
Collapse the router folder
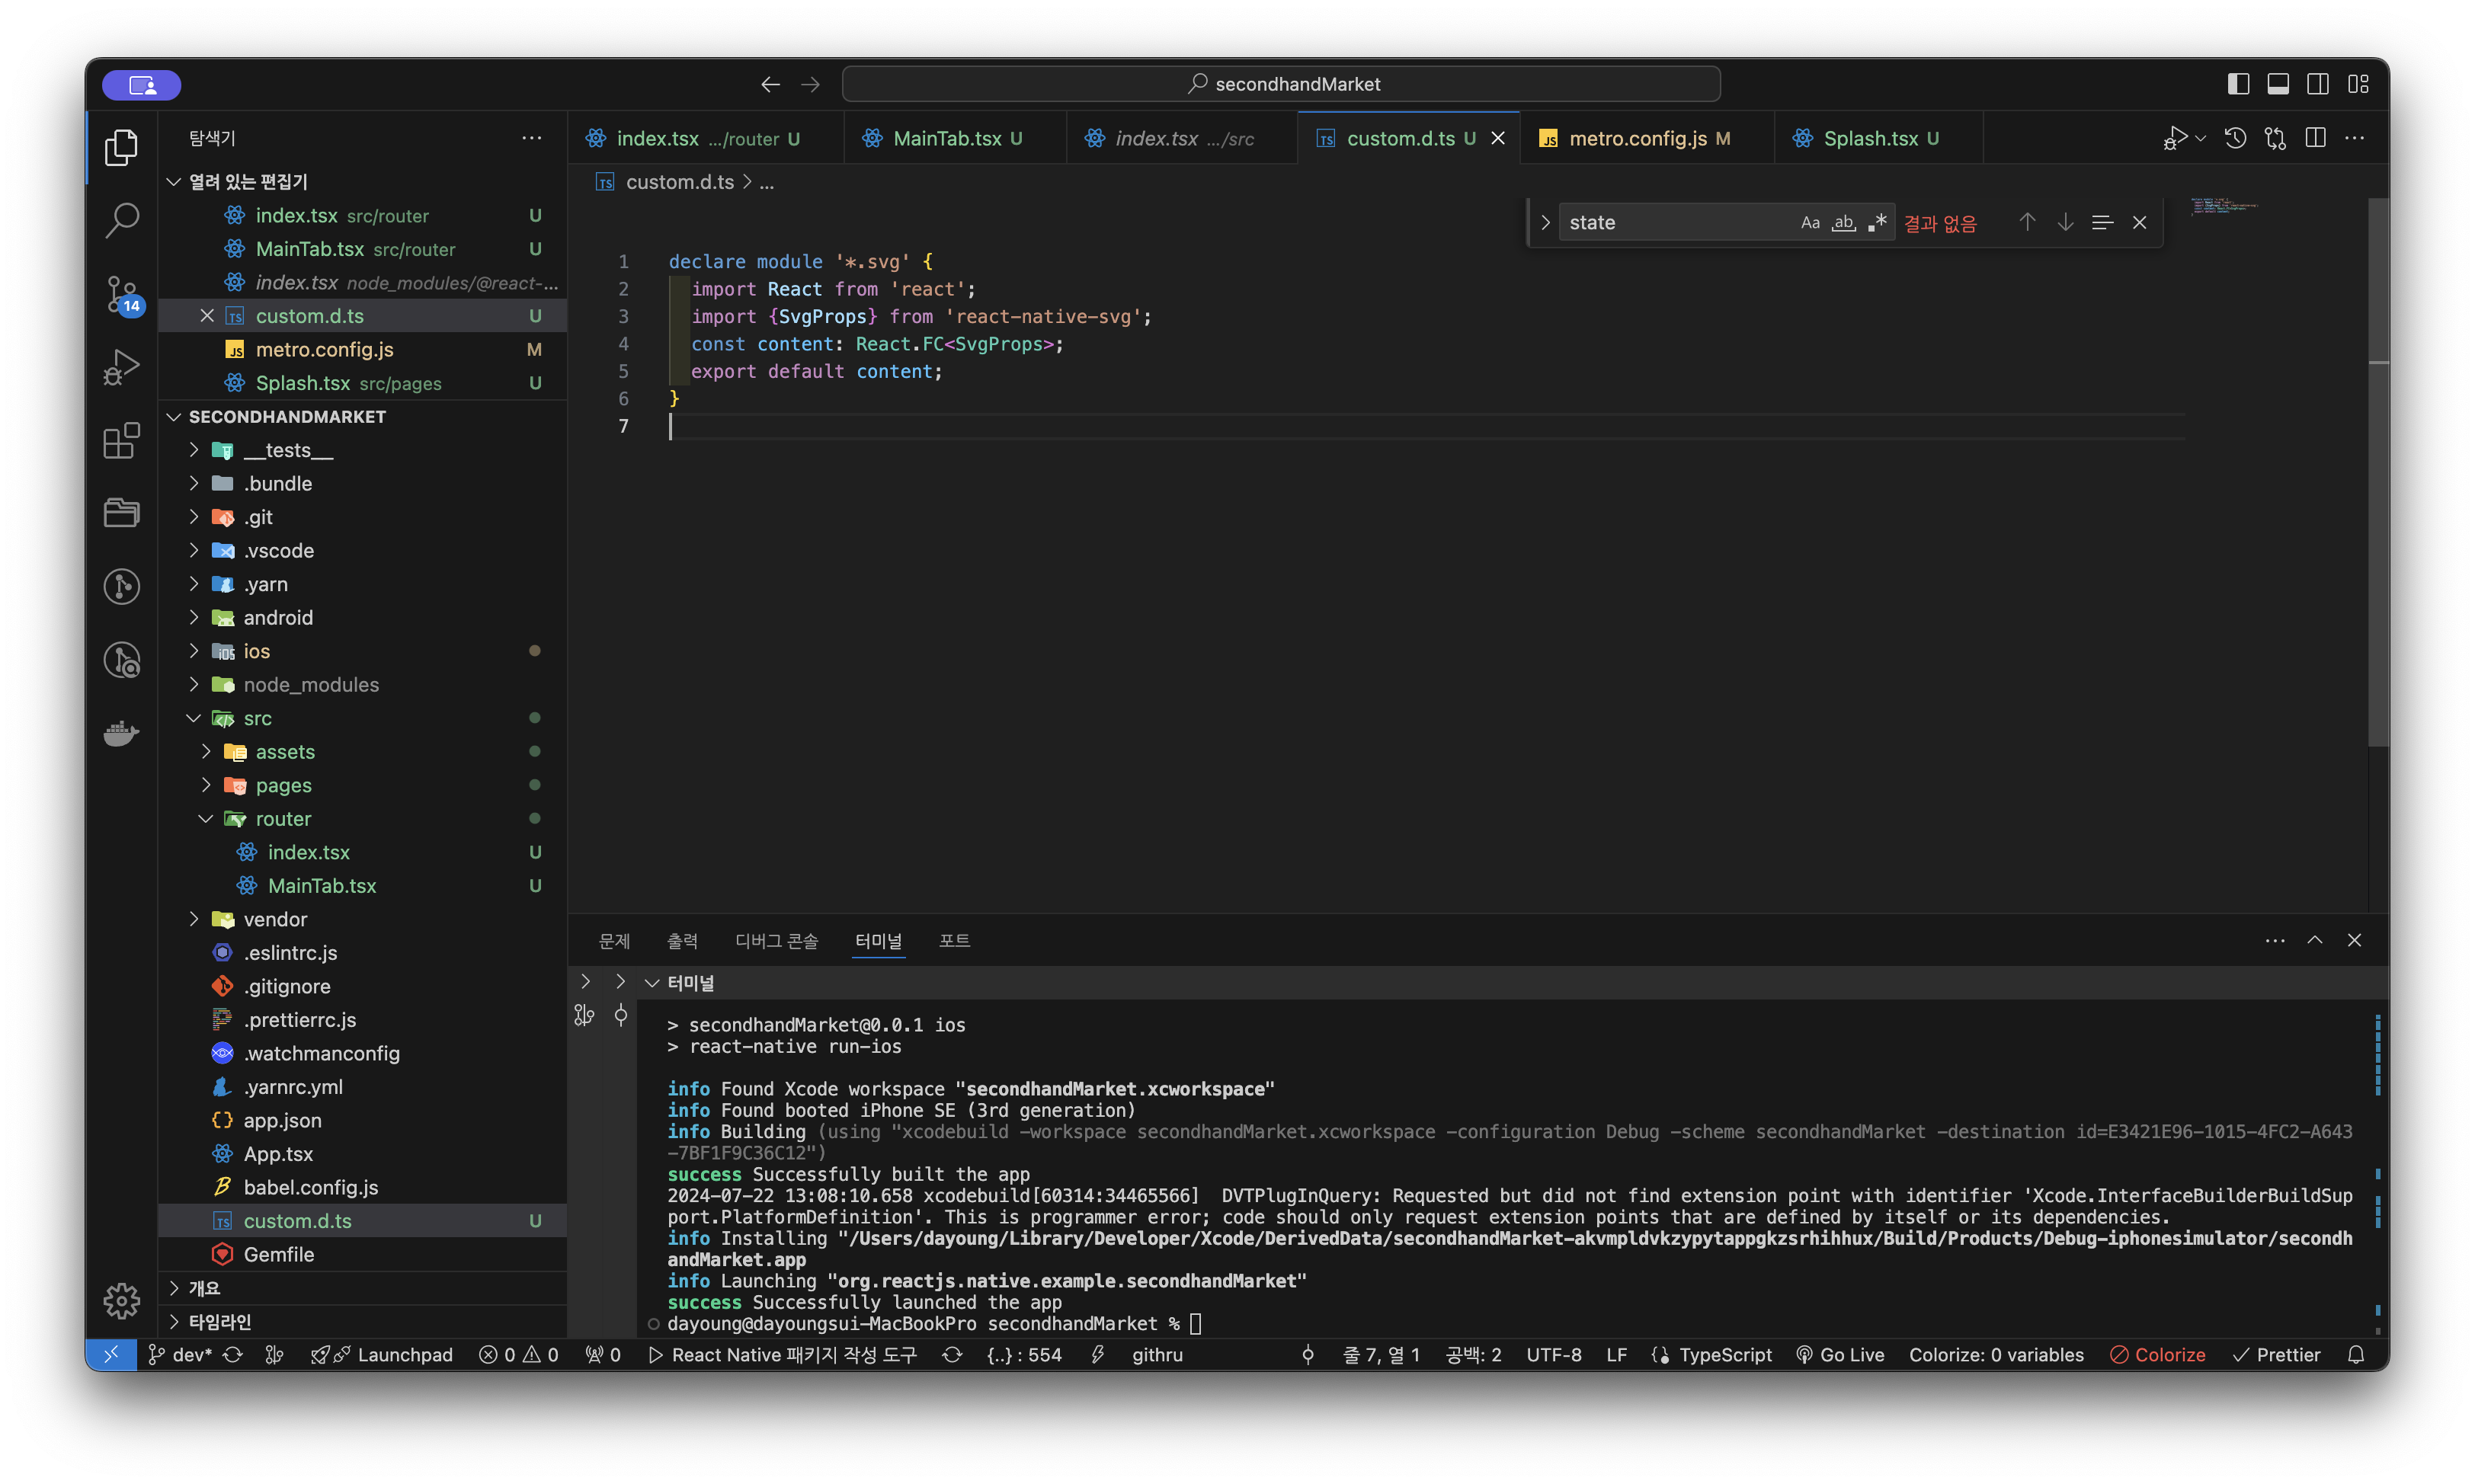click(283, 818)
